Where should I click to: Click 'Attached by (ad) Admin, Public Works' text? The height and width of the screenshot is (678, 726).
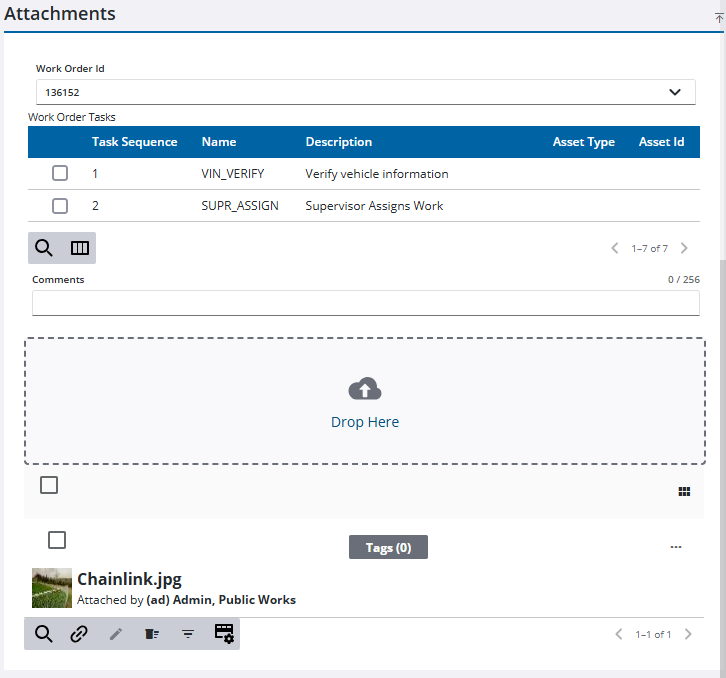pyautogui.click(x=186, y=600)
